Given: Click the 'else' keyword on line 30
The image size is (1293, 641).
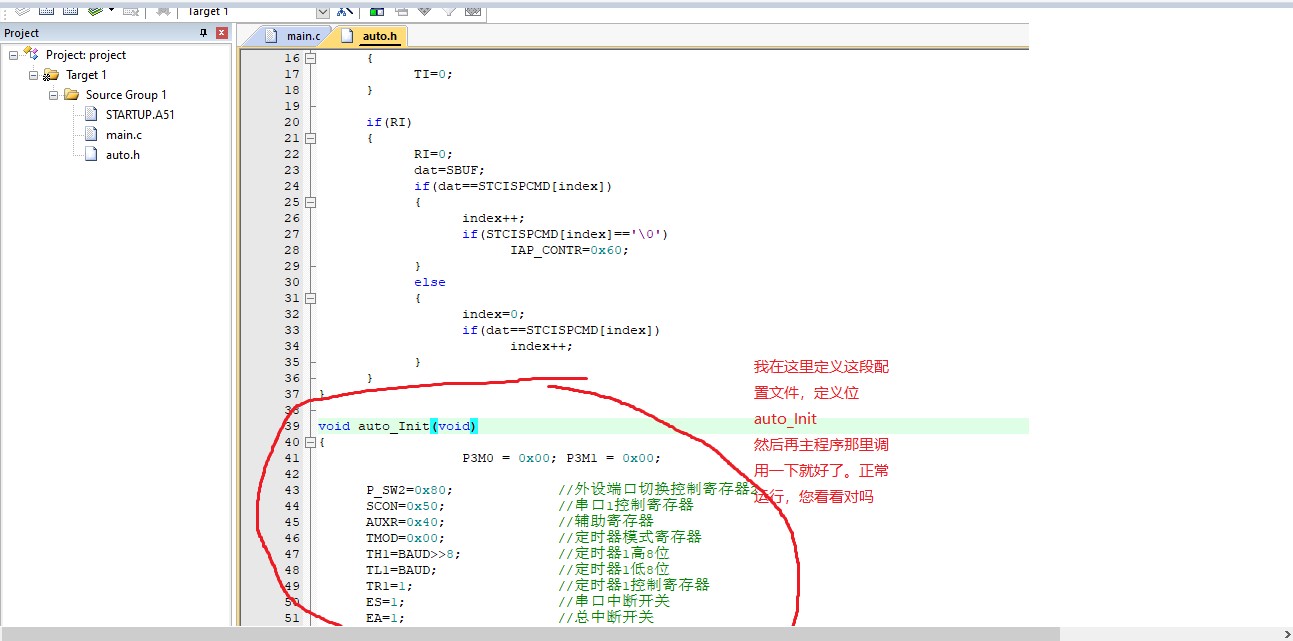Looking at the screenshot, I should [x=430, y=282].
